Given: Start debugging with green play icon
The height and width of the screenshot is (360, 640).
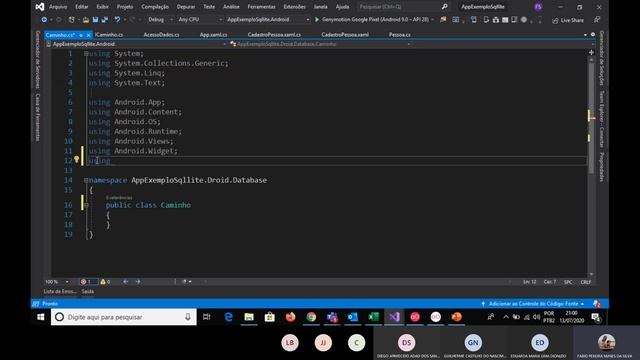Looking at the screenshot, I should tap(317, 20).
